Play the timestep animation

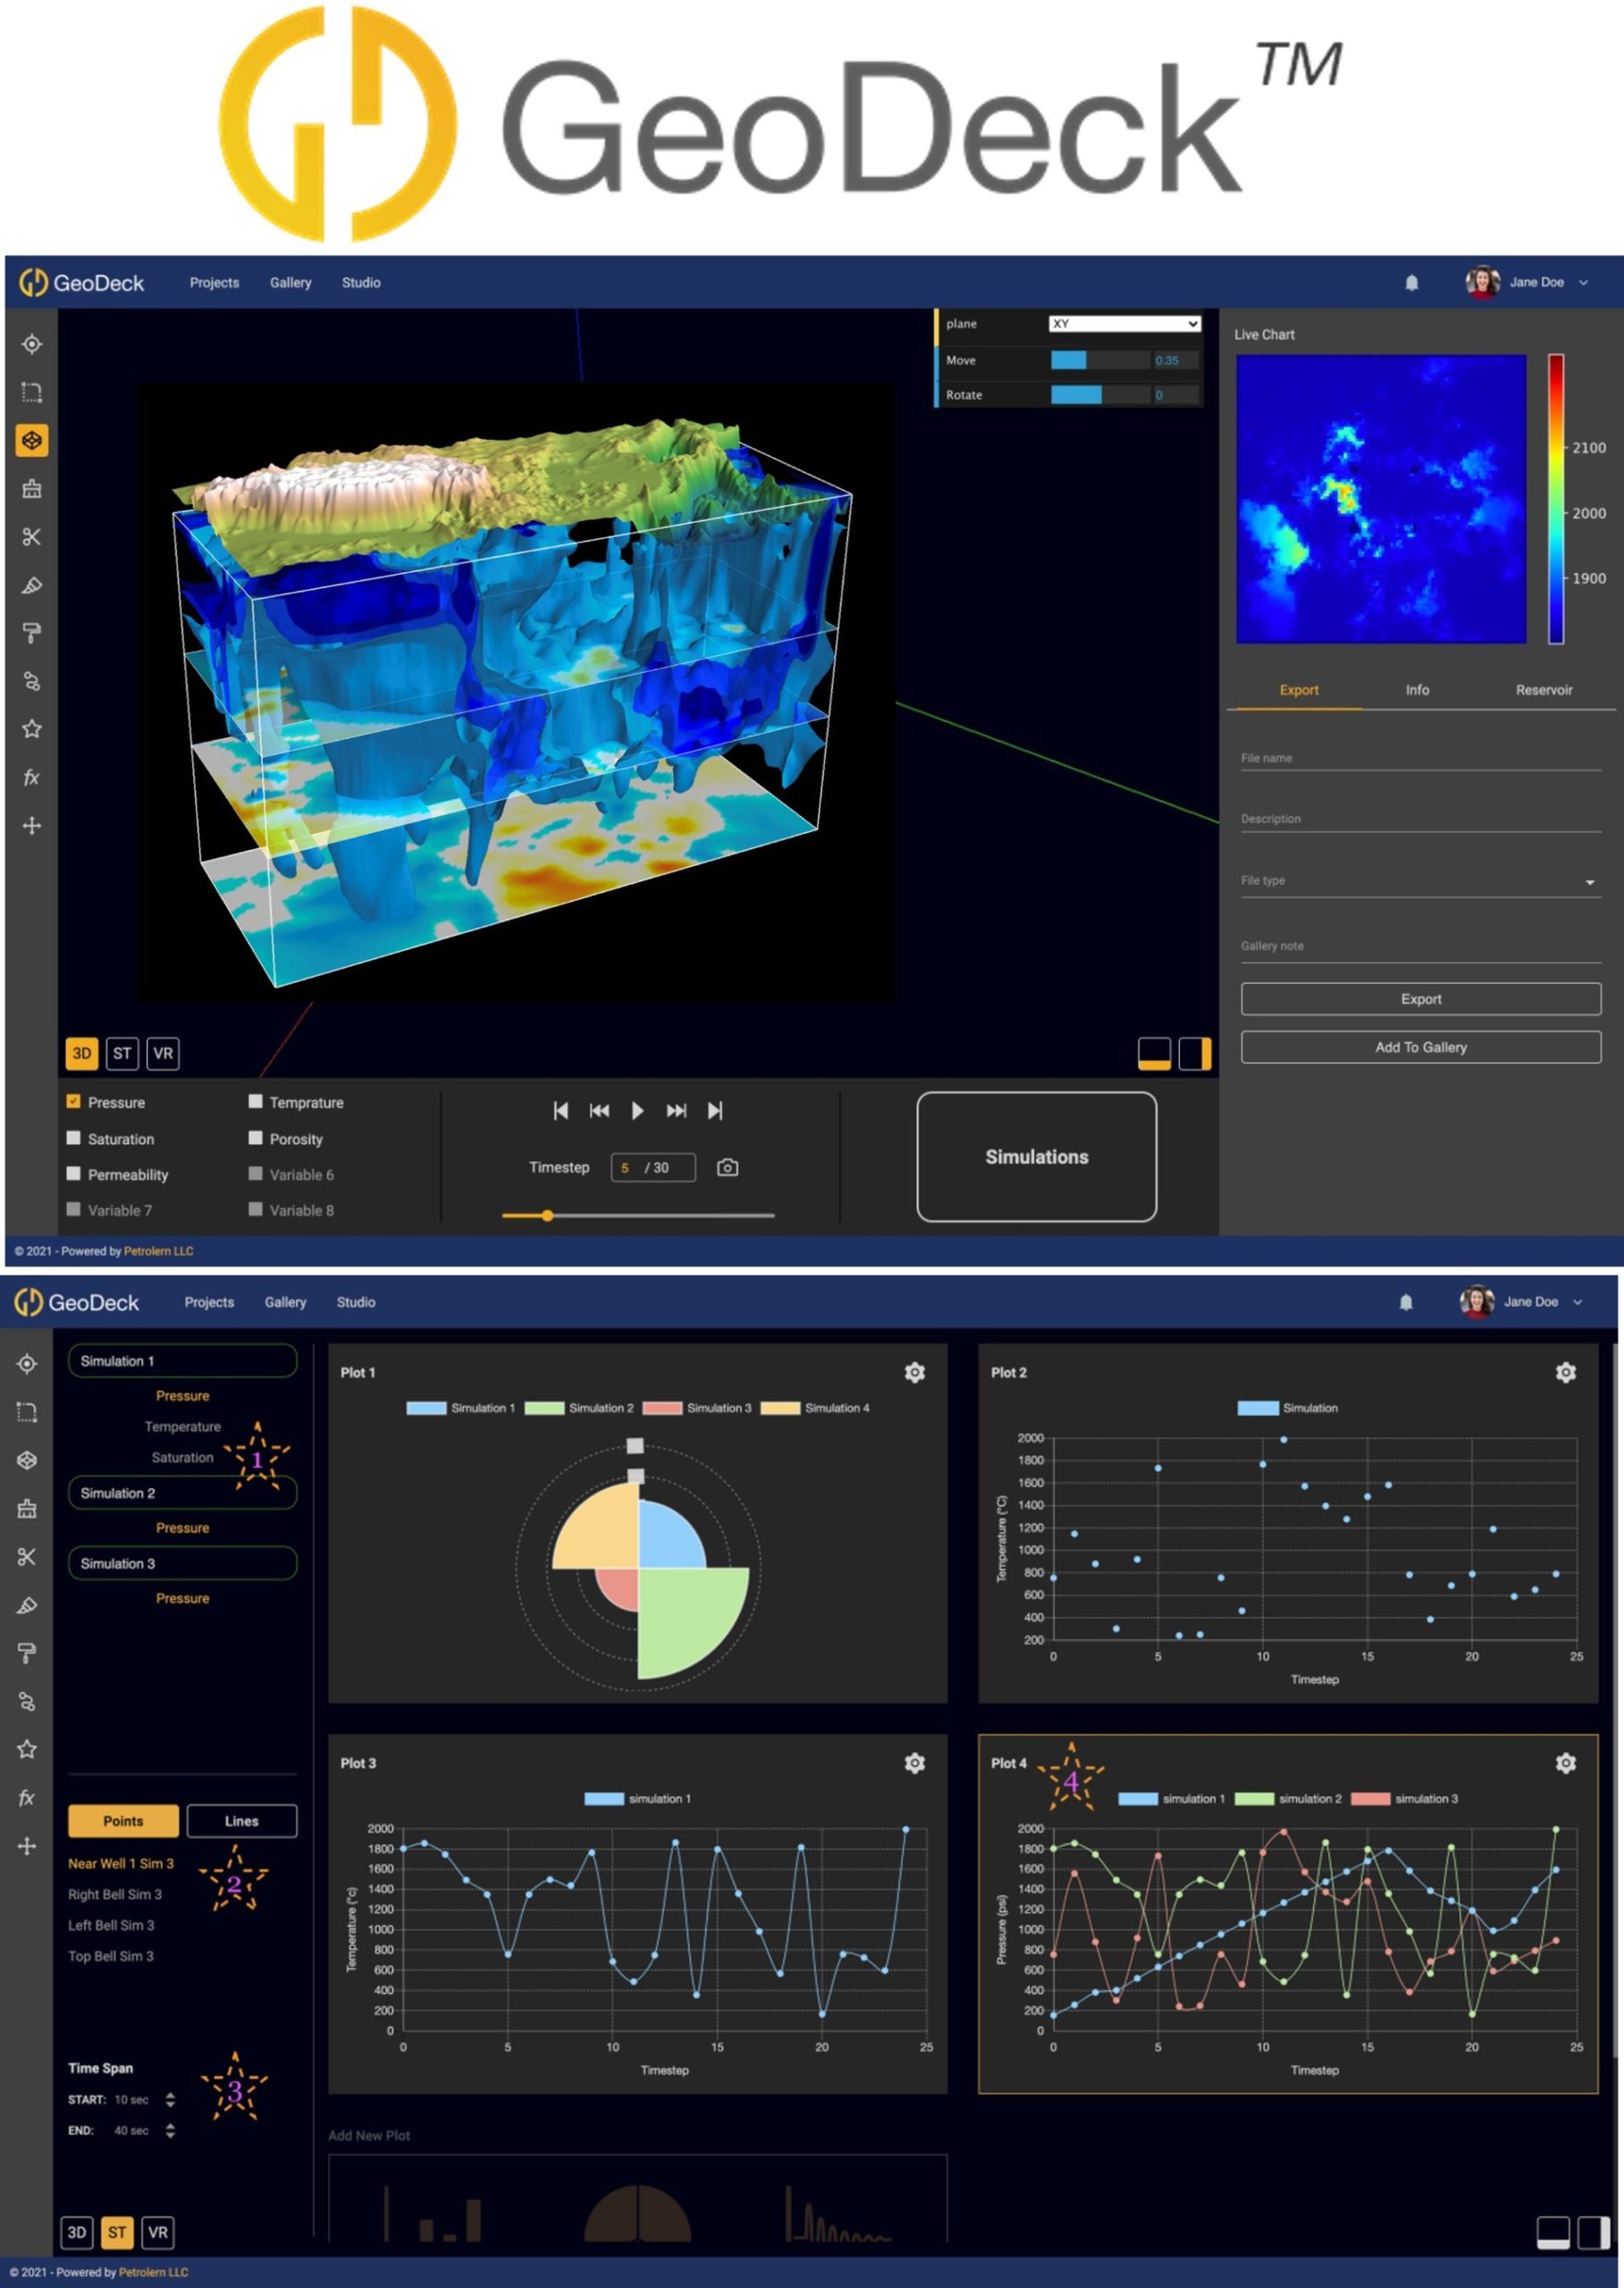pos(637,1110)
